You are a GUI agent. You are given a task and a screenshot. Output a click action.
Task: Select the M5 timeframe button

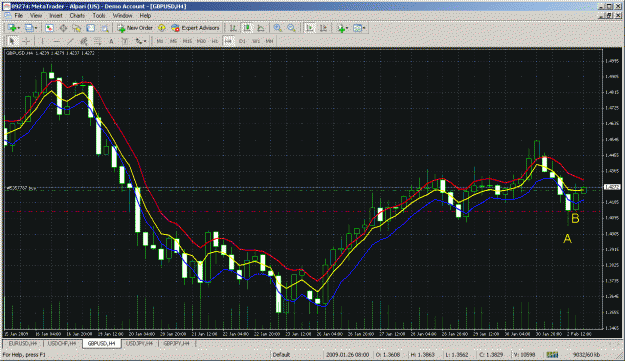tap(173, 41)
